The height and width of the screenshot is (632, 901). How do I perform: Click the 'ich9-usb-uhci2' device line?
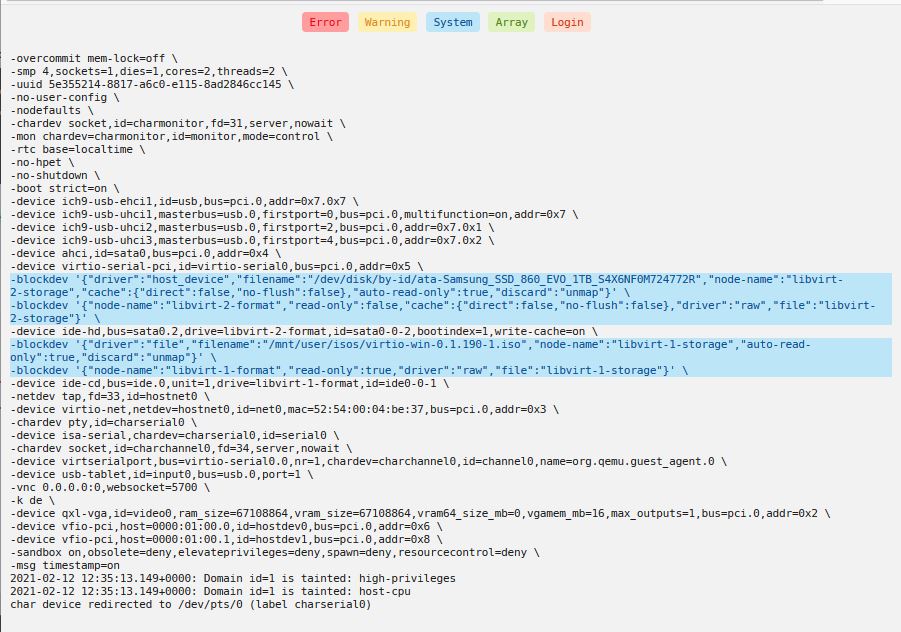coord(252,228)
